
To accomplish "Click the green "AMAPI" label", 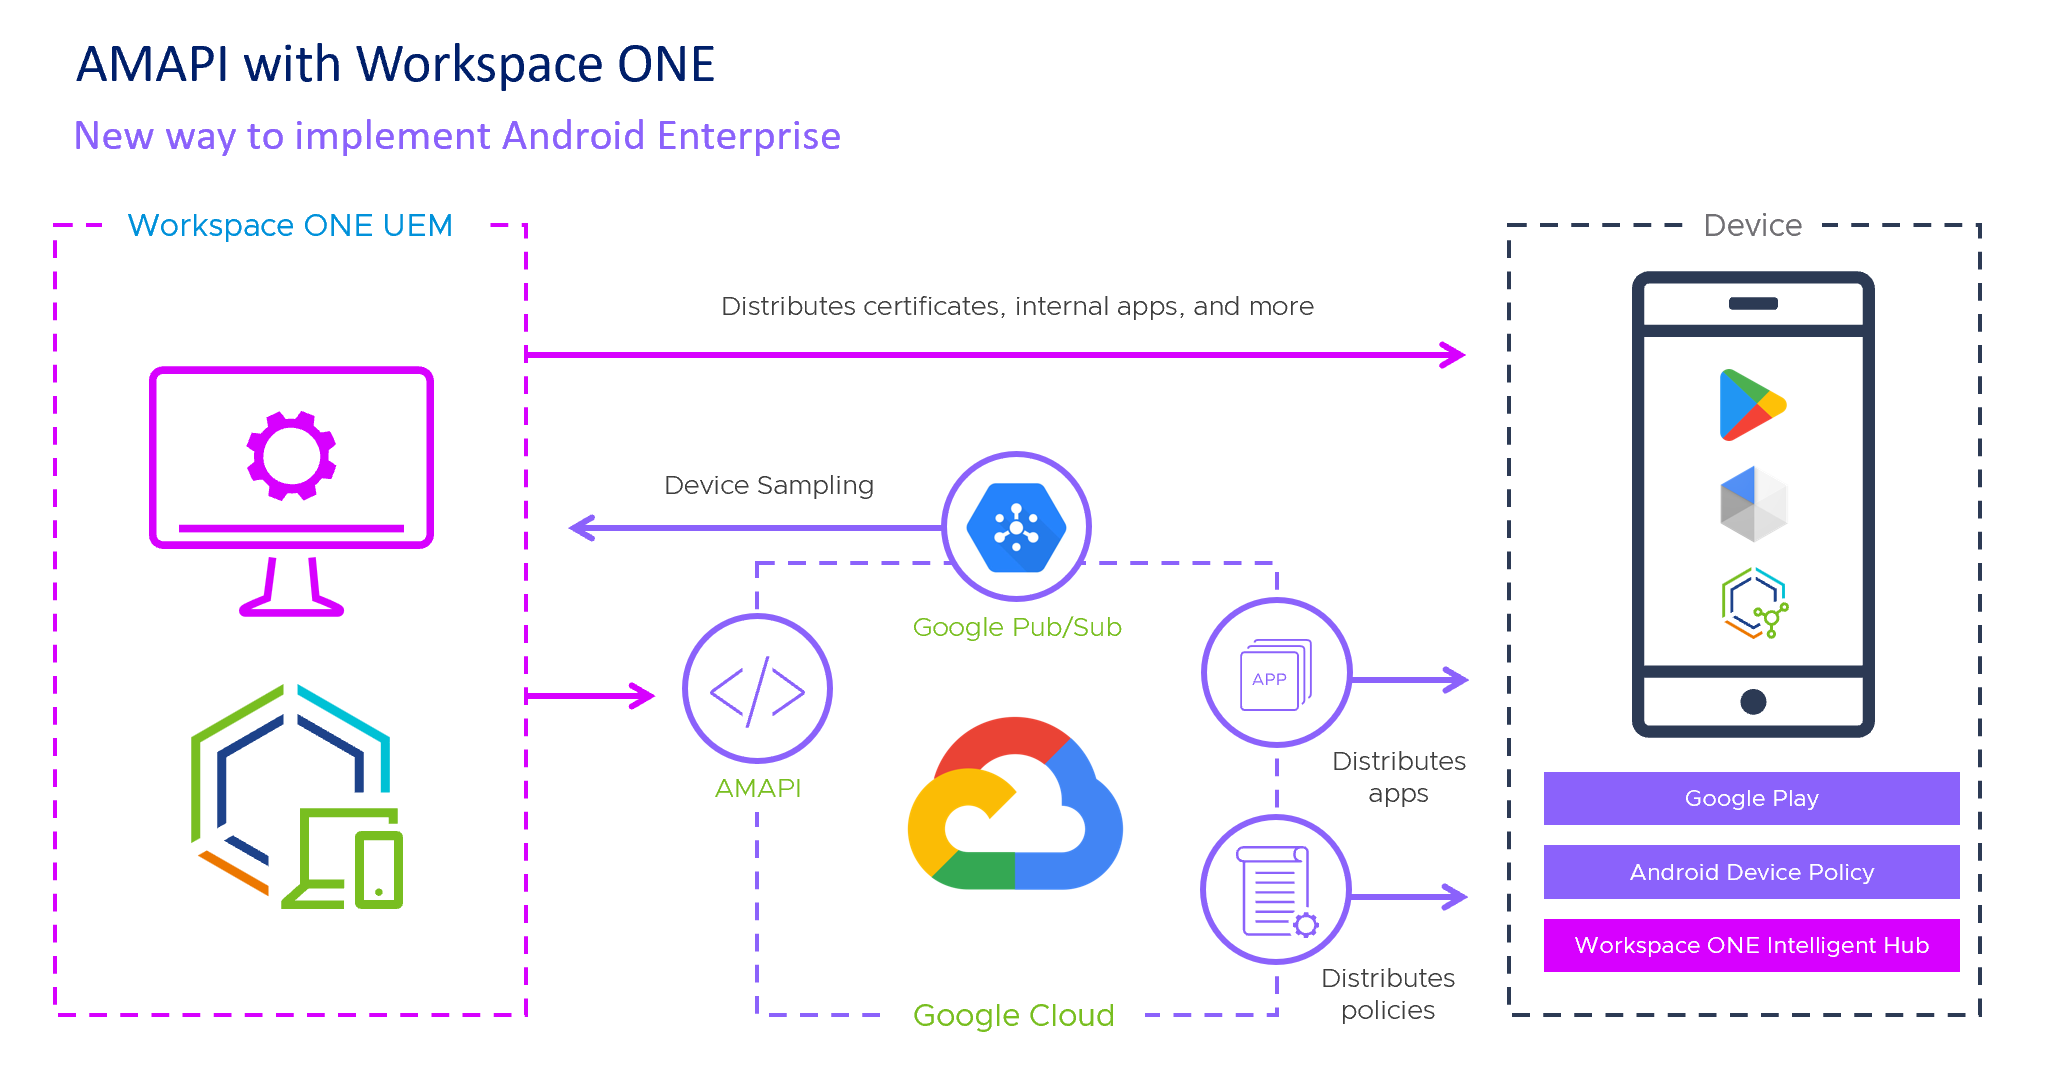I will point(758,788).
